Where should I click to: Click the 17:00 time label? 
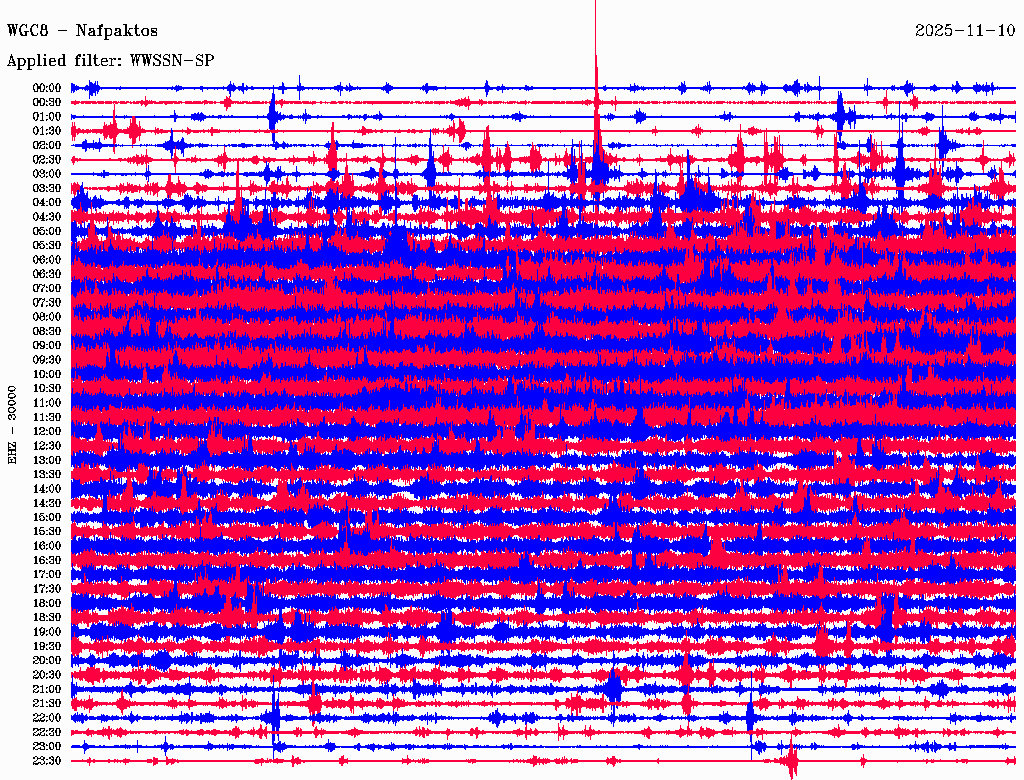(47, 575)
